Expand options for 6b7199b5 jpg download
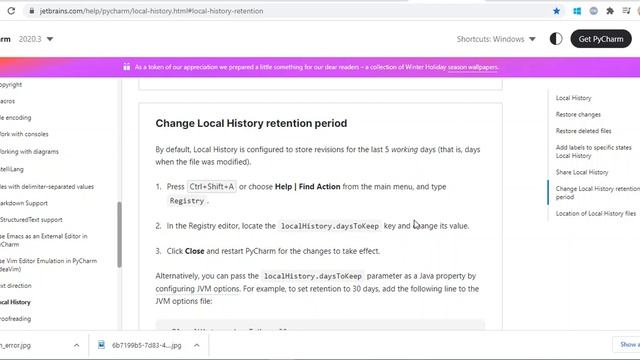640x360 pixels. click(197, 345)
